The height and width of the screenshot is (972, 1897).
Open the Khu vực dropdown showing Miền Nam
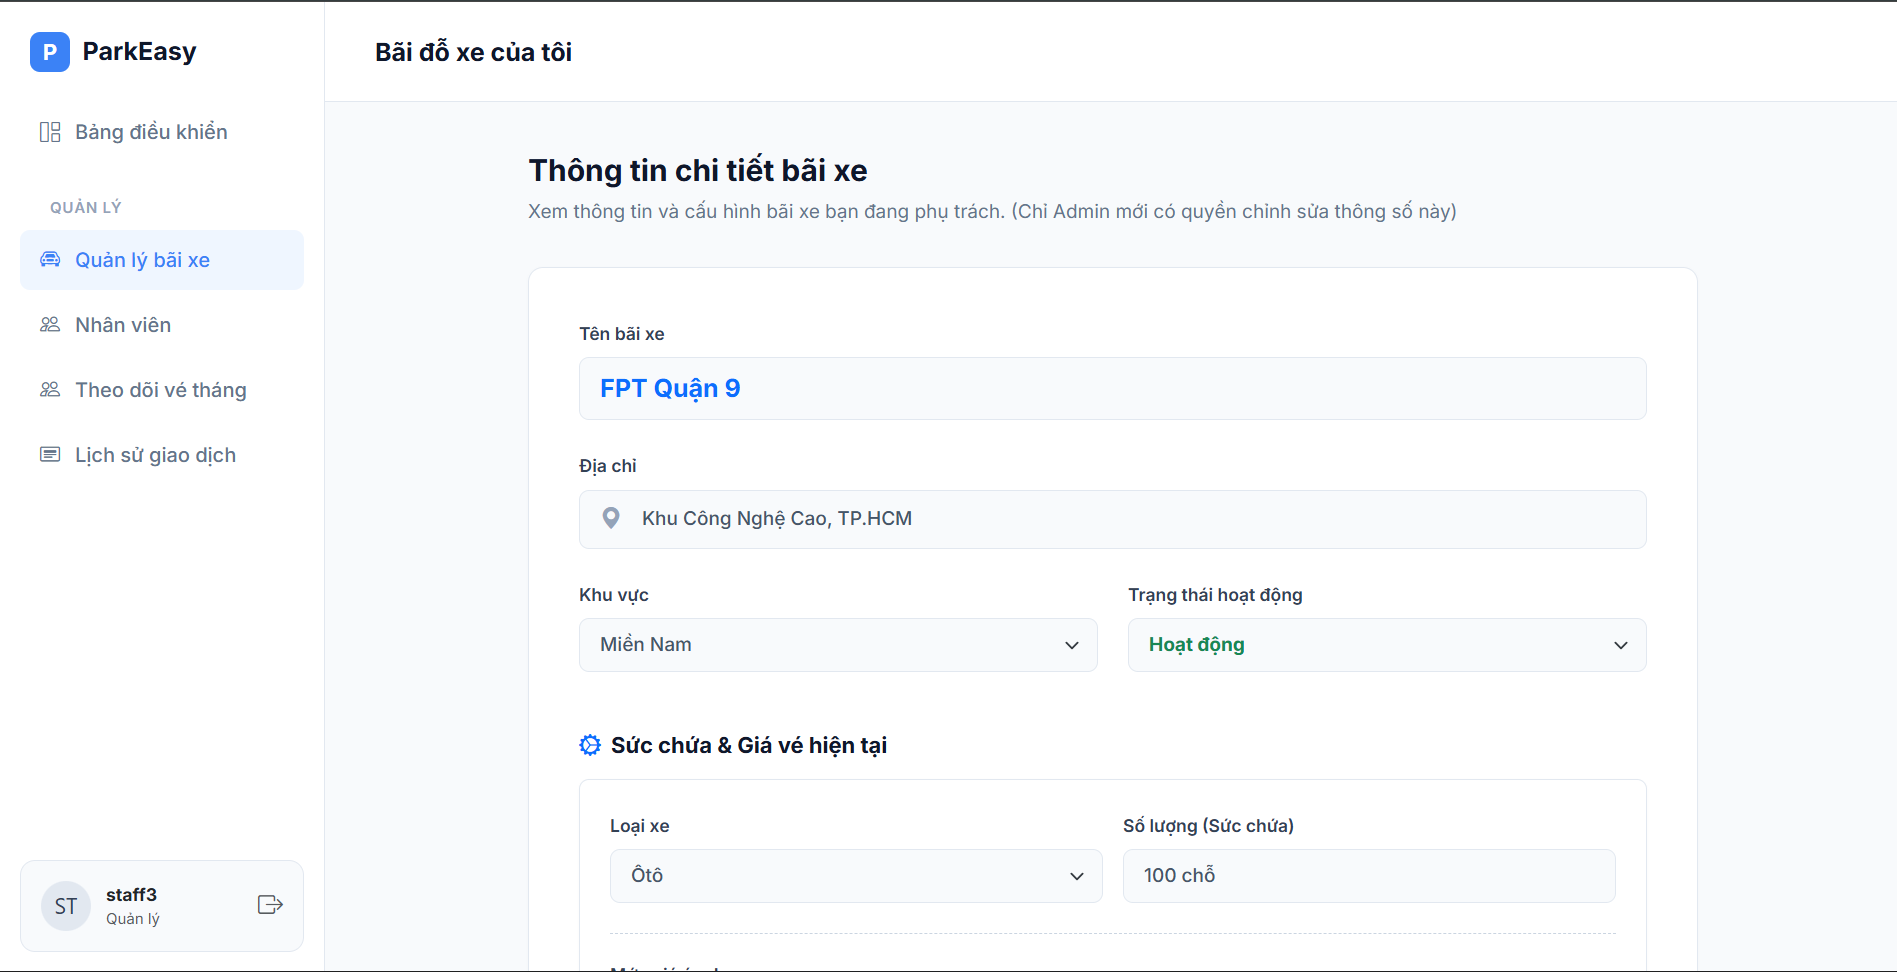pos(838,645)
